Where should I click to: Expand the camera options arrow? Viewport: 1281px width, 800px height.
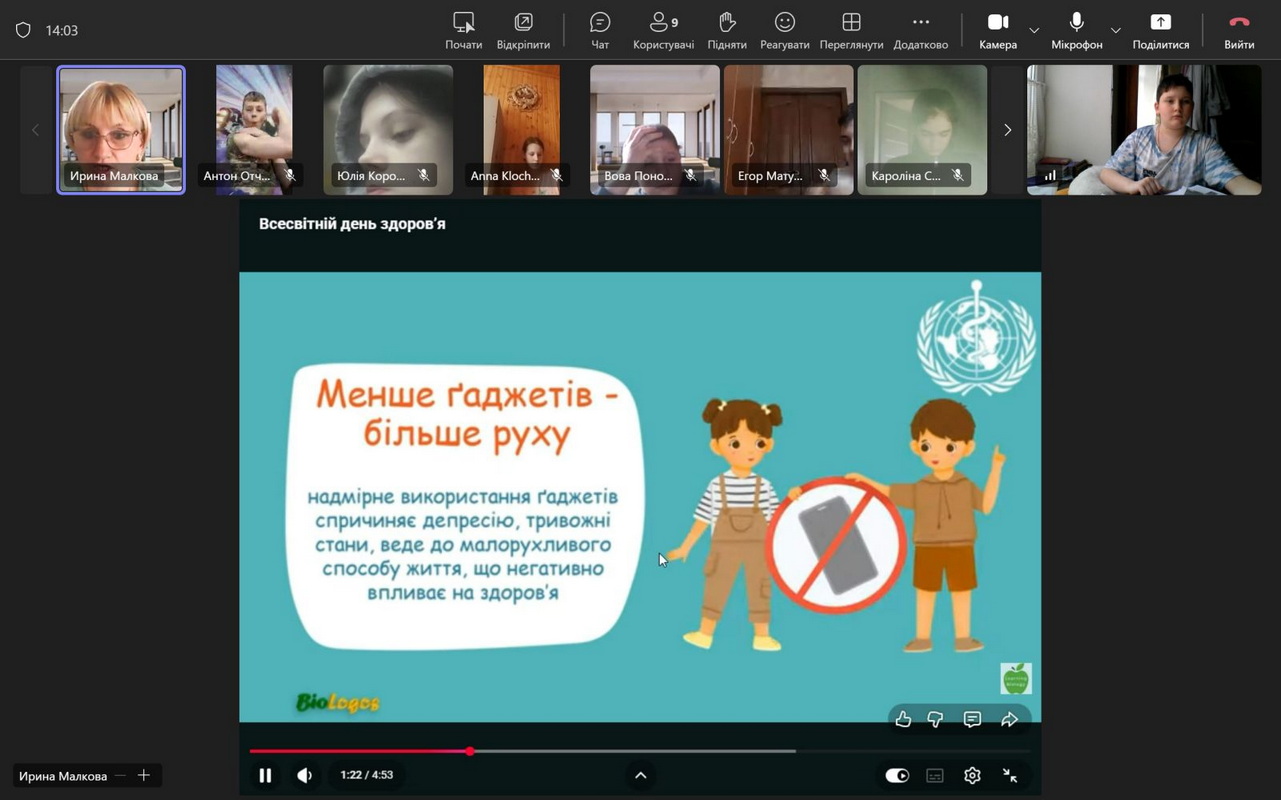[x=1034, y=31]
